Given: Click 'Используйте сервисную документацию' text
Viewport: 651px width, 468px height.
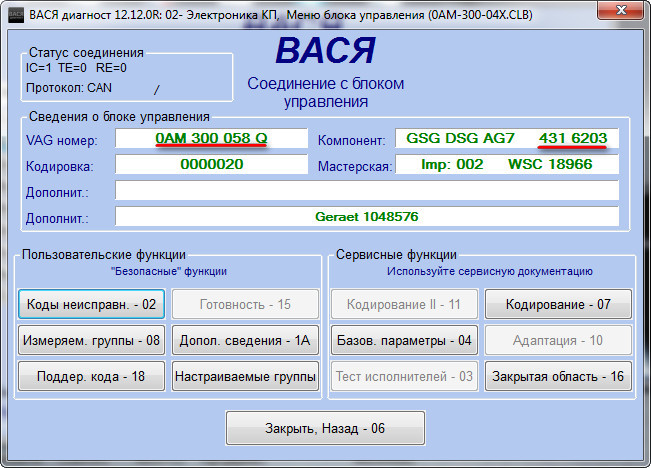Looking at the screenshot, I should [x=489, y=272].
